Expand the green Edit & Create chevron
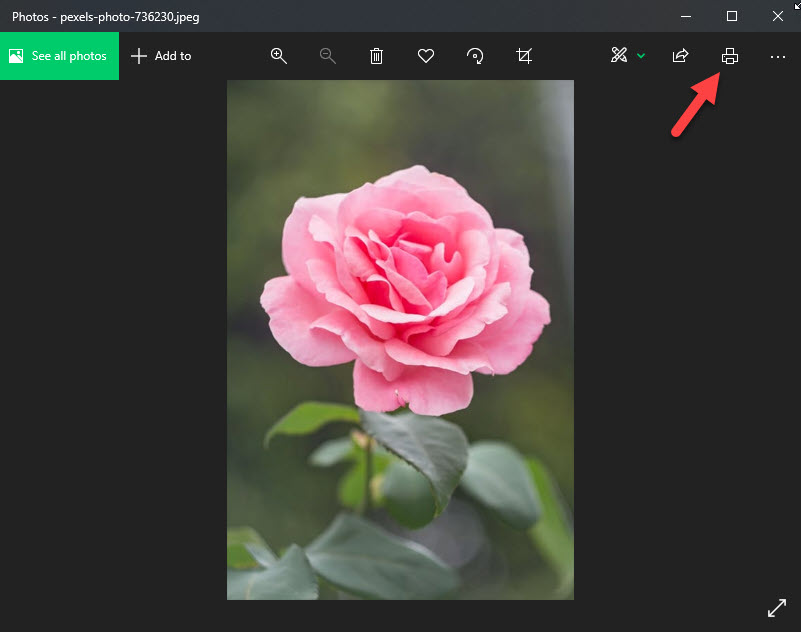This screenshot has width=801, height=632. tap(641, 56)
